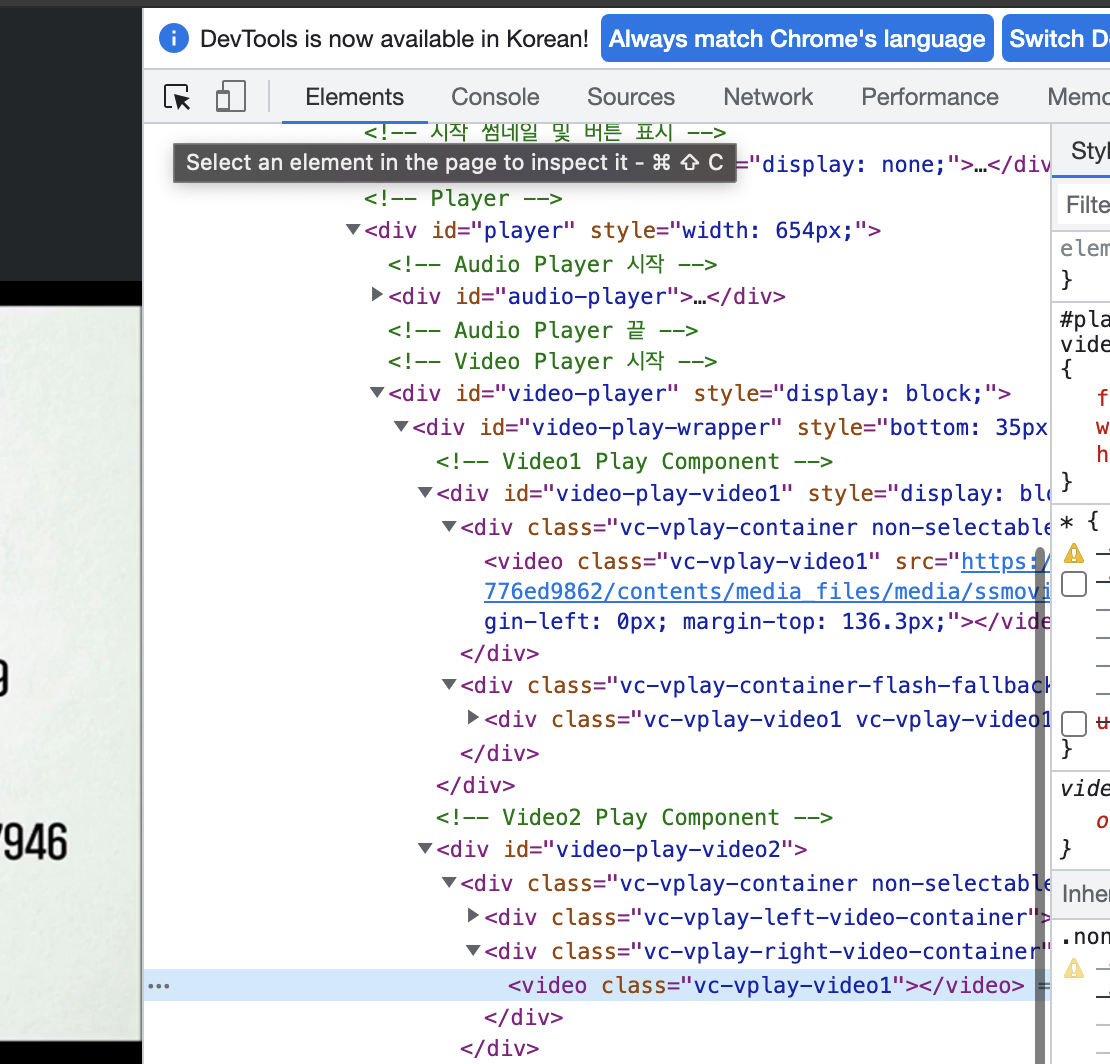The width and height of the screenshot is (1110, 1064).
Task: Click the element.style rule text
Action: coord(1084,248)
